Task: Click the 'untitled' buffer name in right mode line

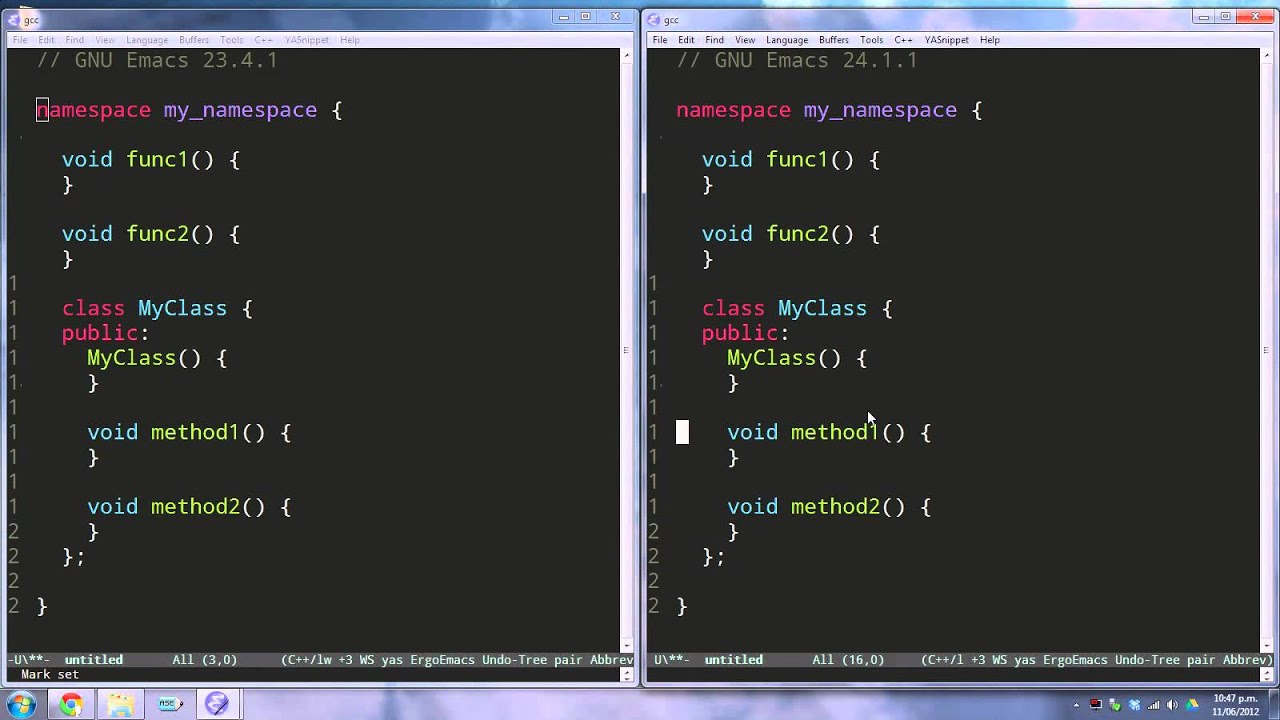Action: (733, 660)
